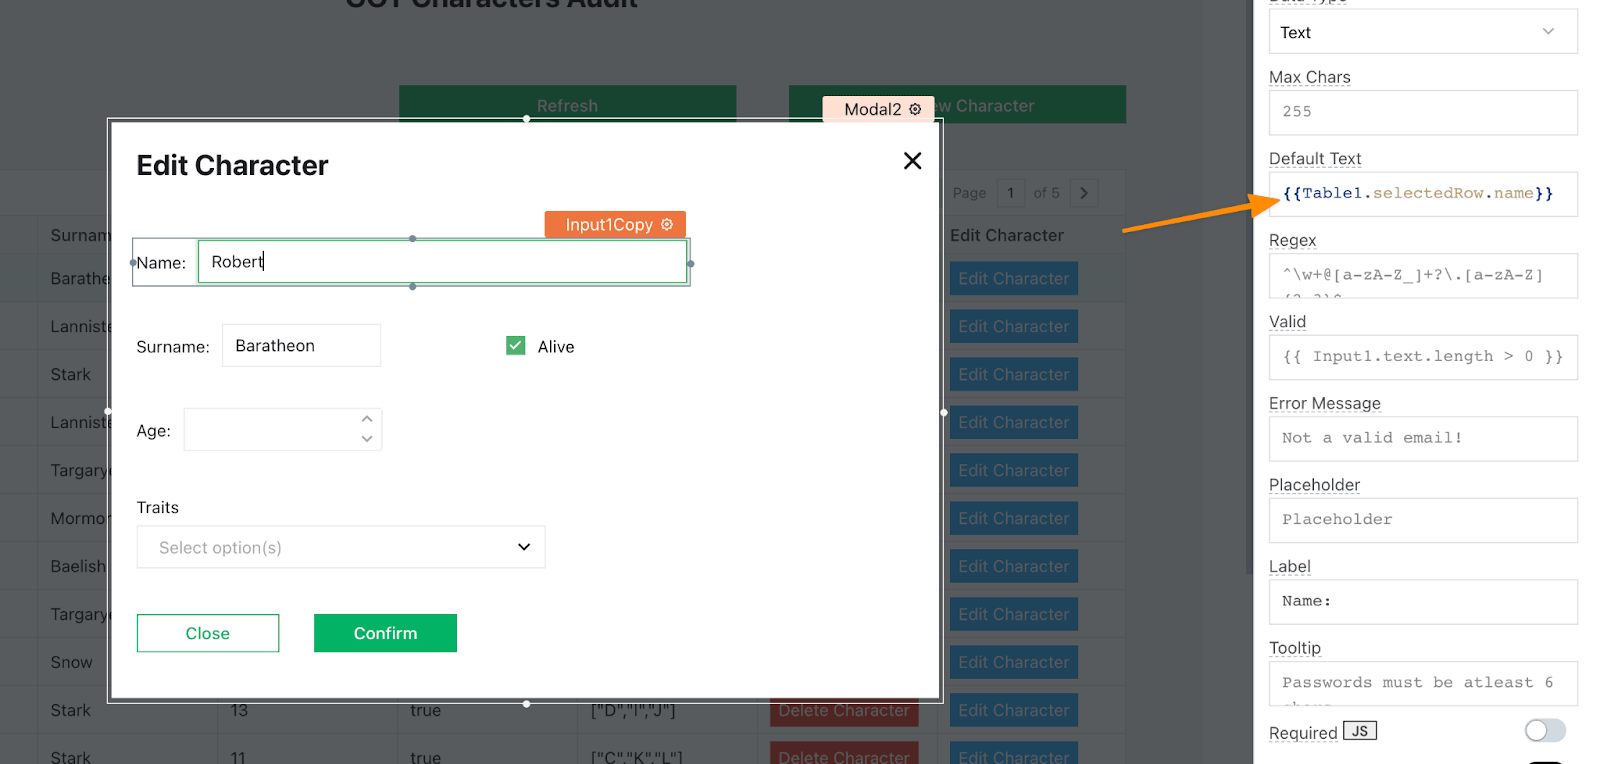Toggle the JS mode for Required
1600x764 pixels.
tap(1359, 731)
